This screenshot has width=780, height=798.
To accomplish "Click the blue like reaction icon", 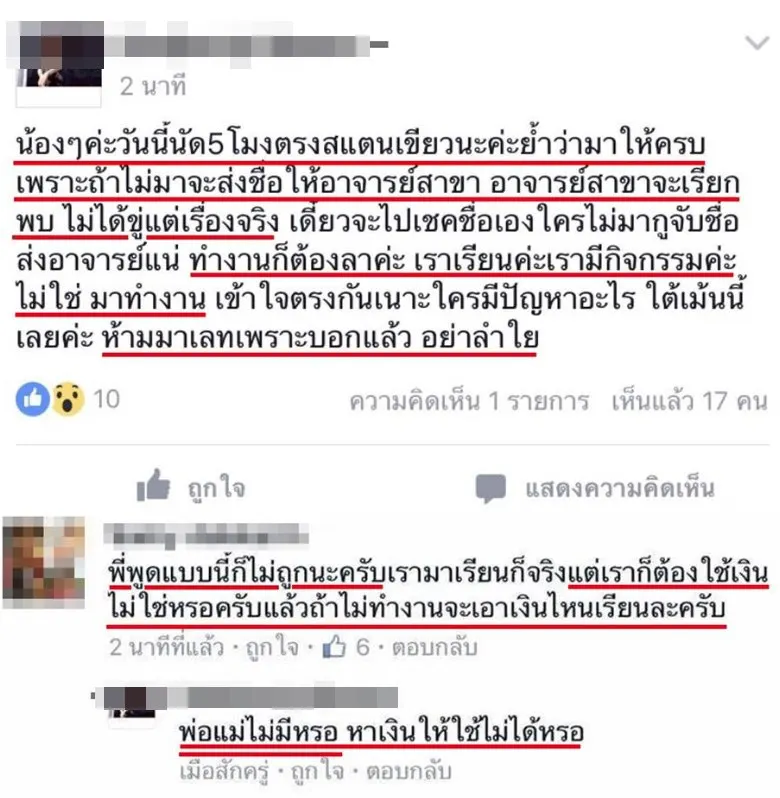I will tap(33, 398).
